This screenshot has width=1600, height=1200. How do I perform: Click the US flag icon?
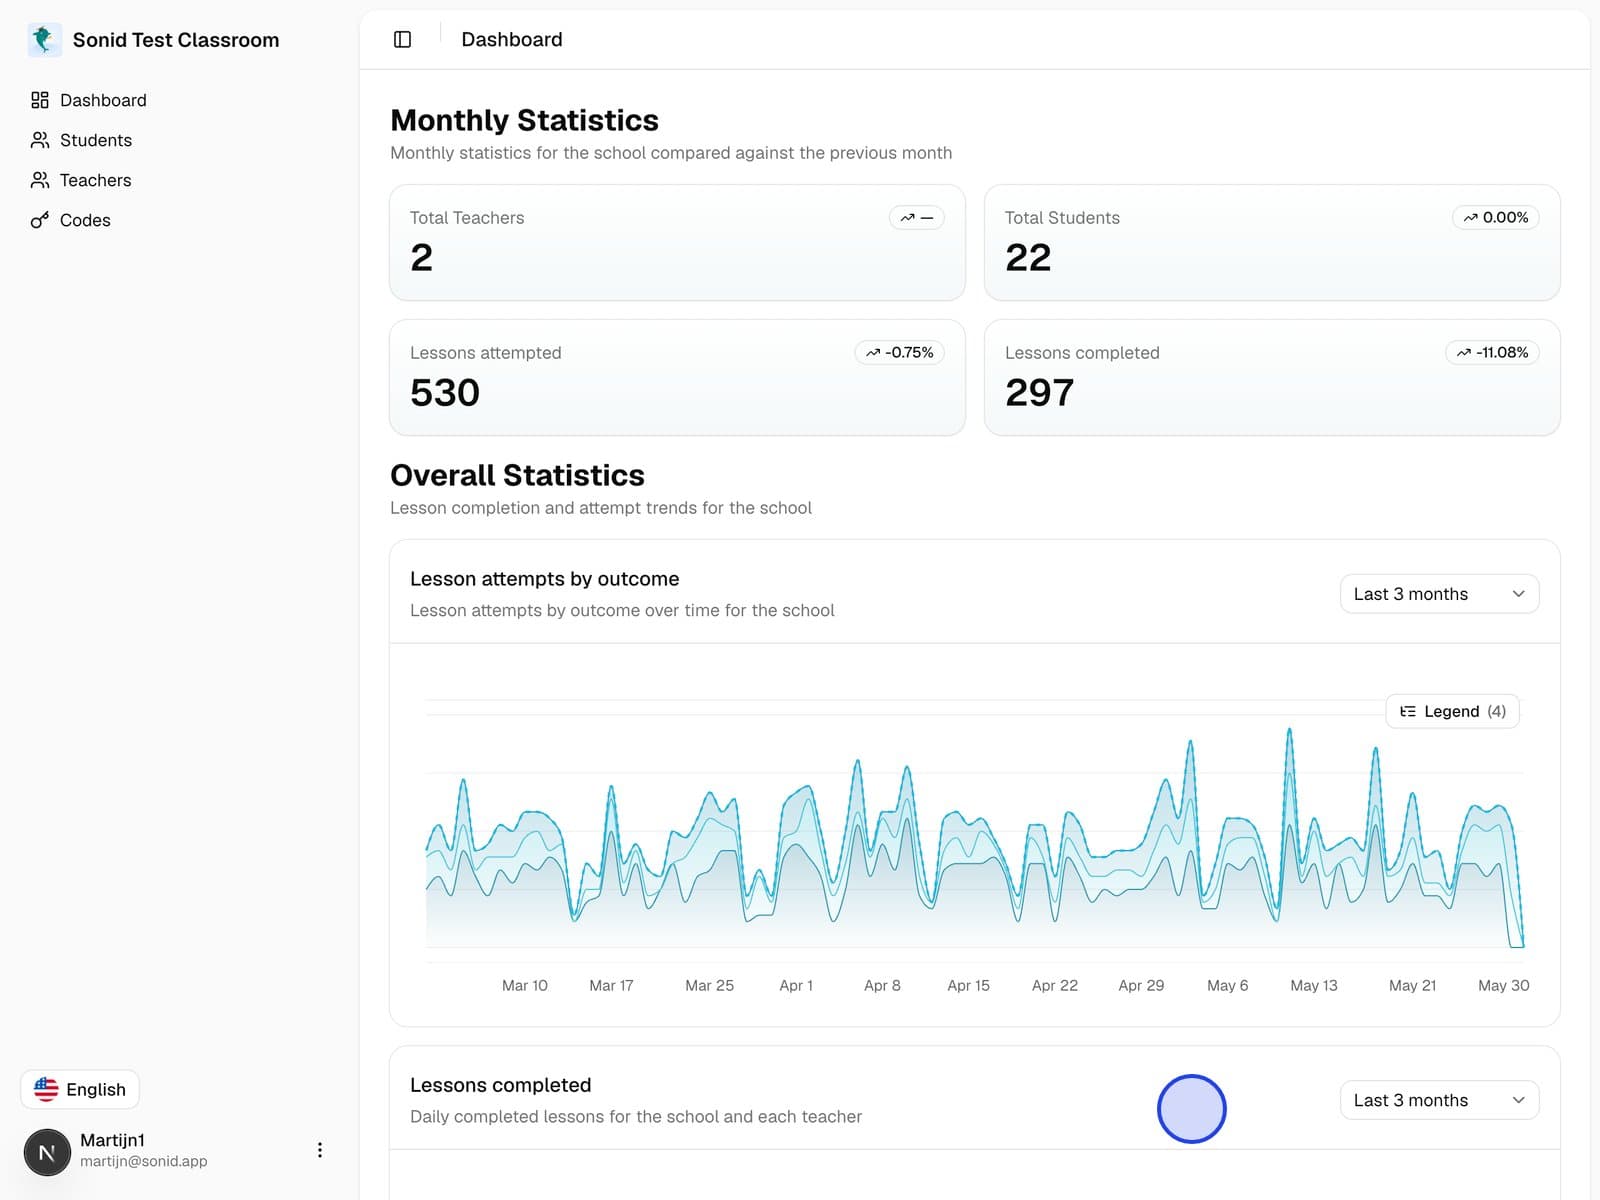(x=46, y=1089)
